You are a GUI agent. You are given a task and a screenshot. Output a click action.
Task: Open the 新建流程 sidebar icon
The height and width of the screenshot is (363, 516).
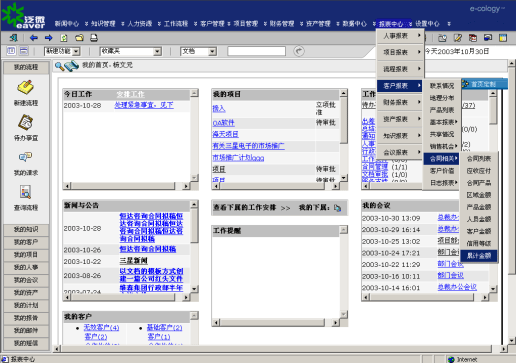click(26, 87)
